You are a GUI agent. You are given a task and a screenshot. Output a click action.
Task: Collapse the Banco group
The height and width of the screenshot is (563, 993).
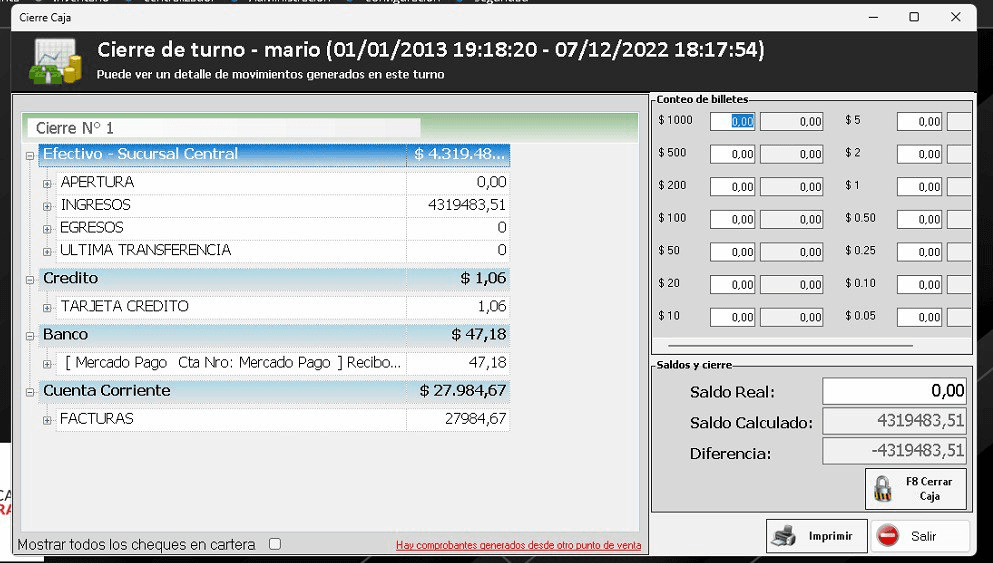pos(30,335)
